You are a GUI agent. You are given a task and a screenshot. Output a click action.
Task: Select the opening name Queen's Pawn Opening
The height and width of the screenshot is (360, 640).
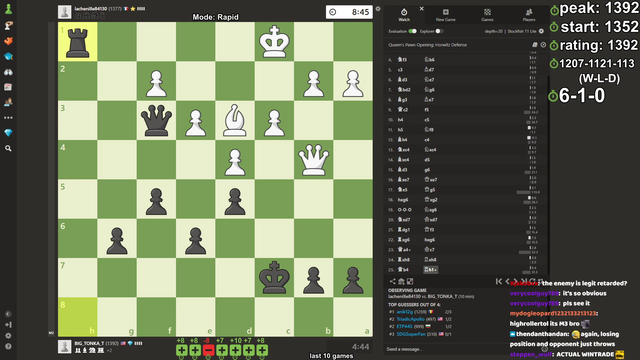[427, 45]
